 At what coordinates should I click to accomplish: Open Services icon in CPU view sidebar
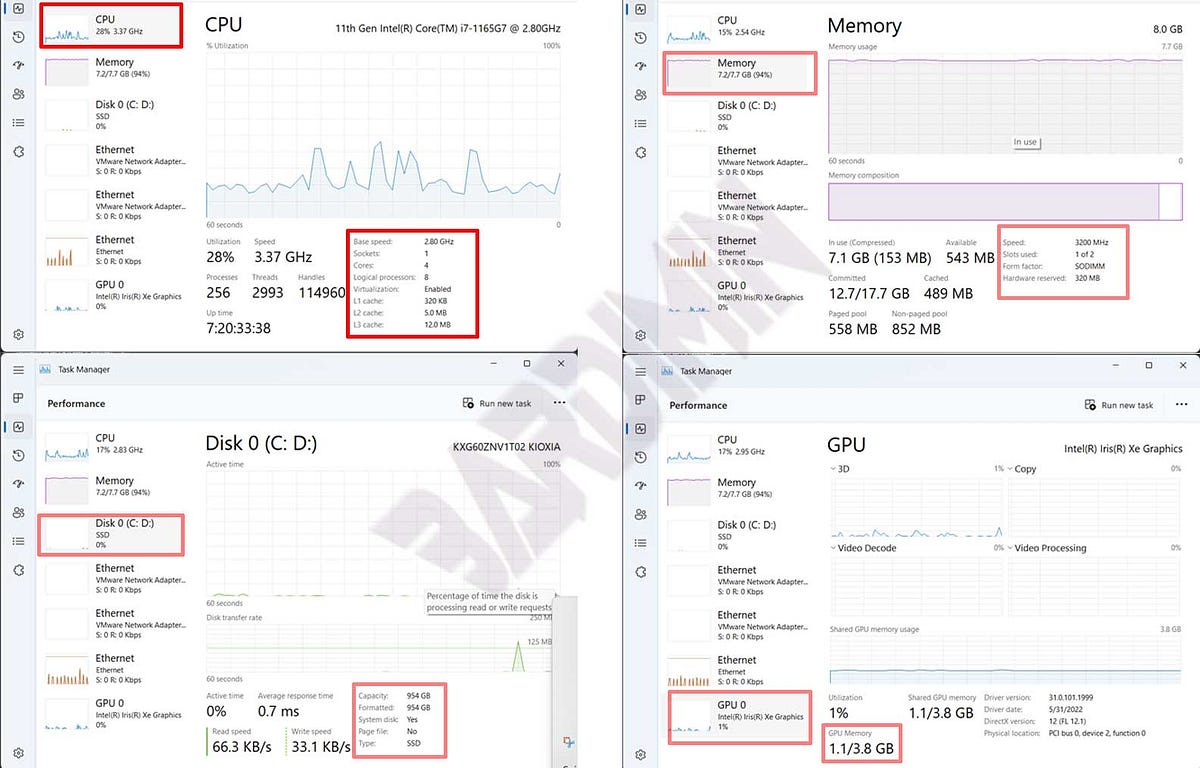tap(18, 151)
